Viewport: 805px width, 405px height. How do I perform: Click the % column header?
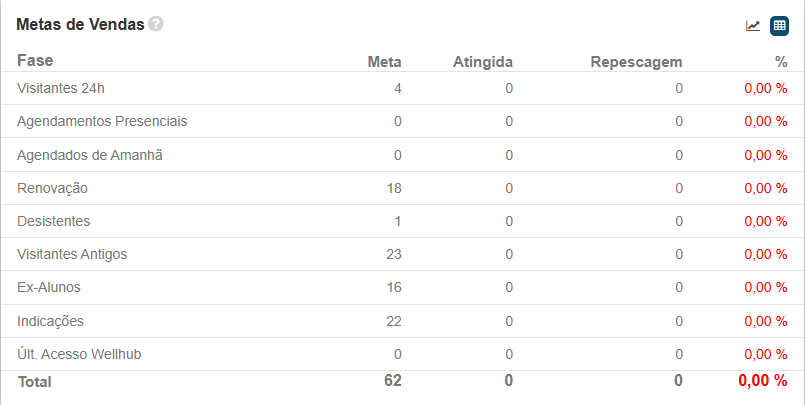pos(781,62)
